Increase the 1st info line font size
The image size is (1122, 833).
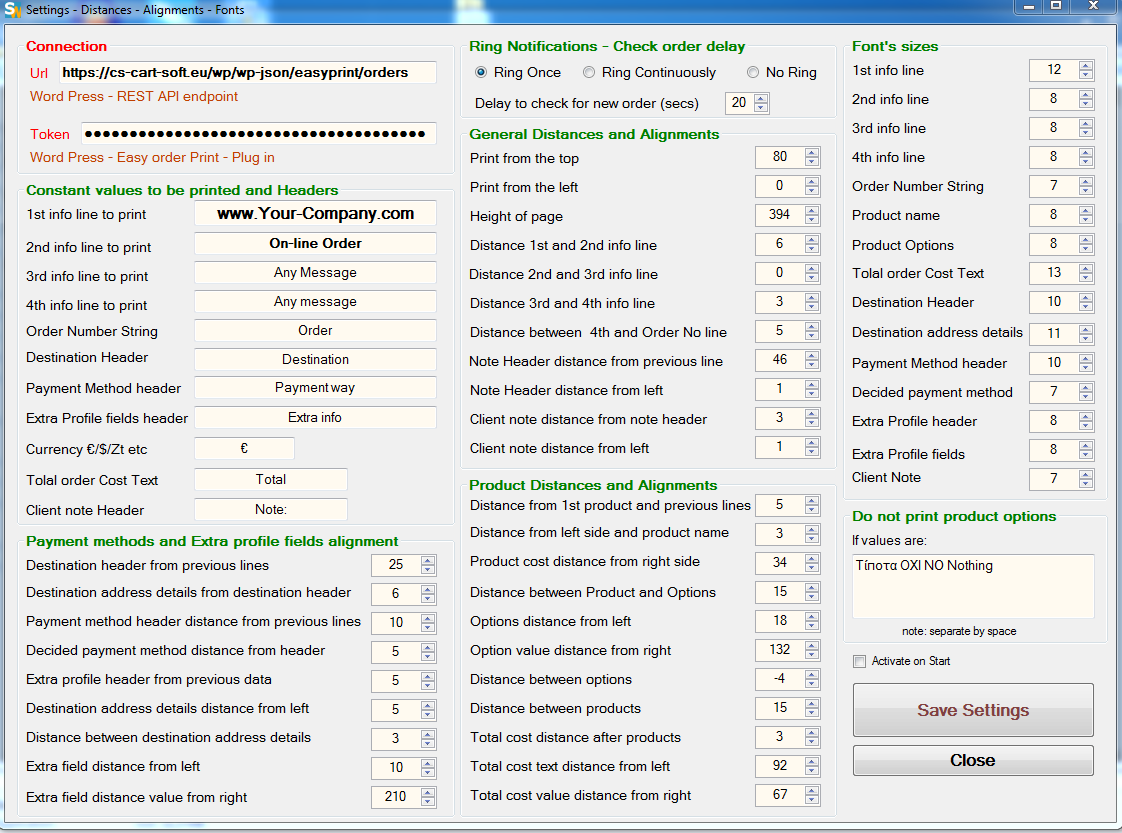pyautogui.click(x=1086, y=66)
